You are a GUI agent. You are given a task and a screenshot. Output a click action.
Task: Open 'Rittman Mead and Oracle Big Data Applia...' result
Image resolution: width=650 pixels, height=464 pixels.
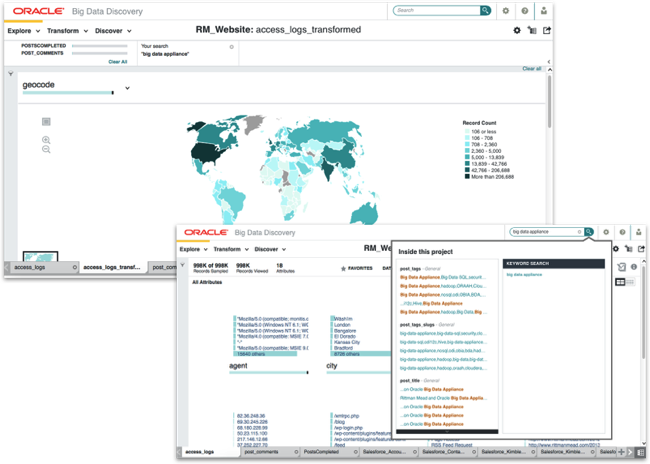coord(443,398)
